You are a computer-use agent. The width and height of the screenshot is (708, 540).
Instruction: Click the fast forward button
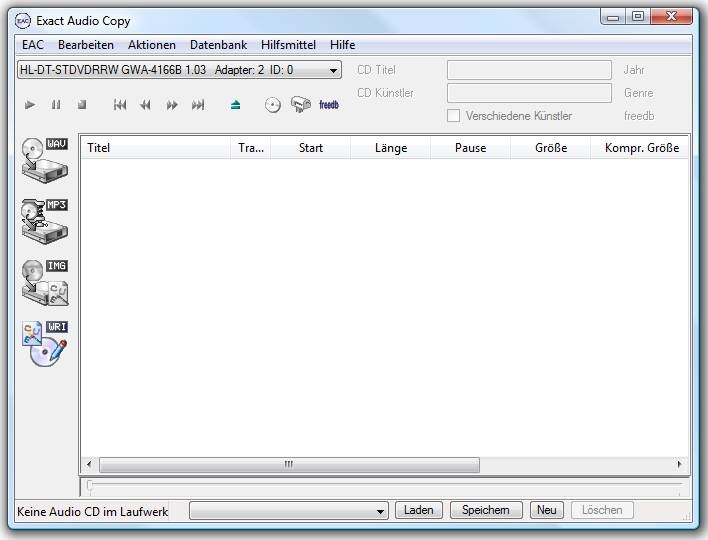[x=172, y=105]
